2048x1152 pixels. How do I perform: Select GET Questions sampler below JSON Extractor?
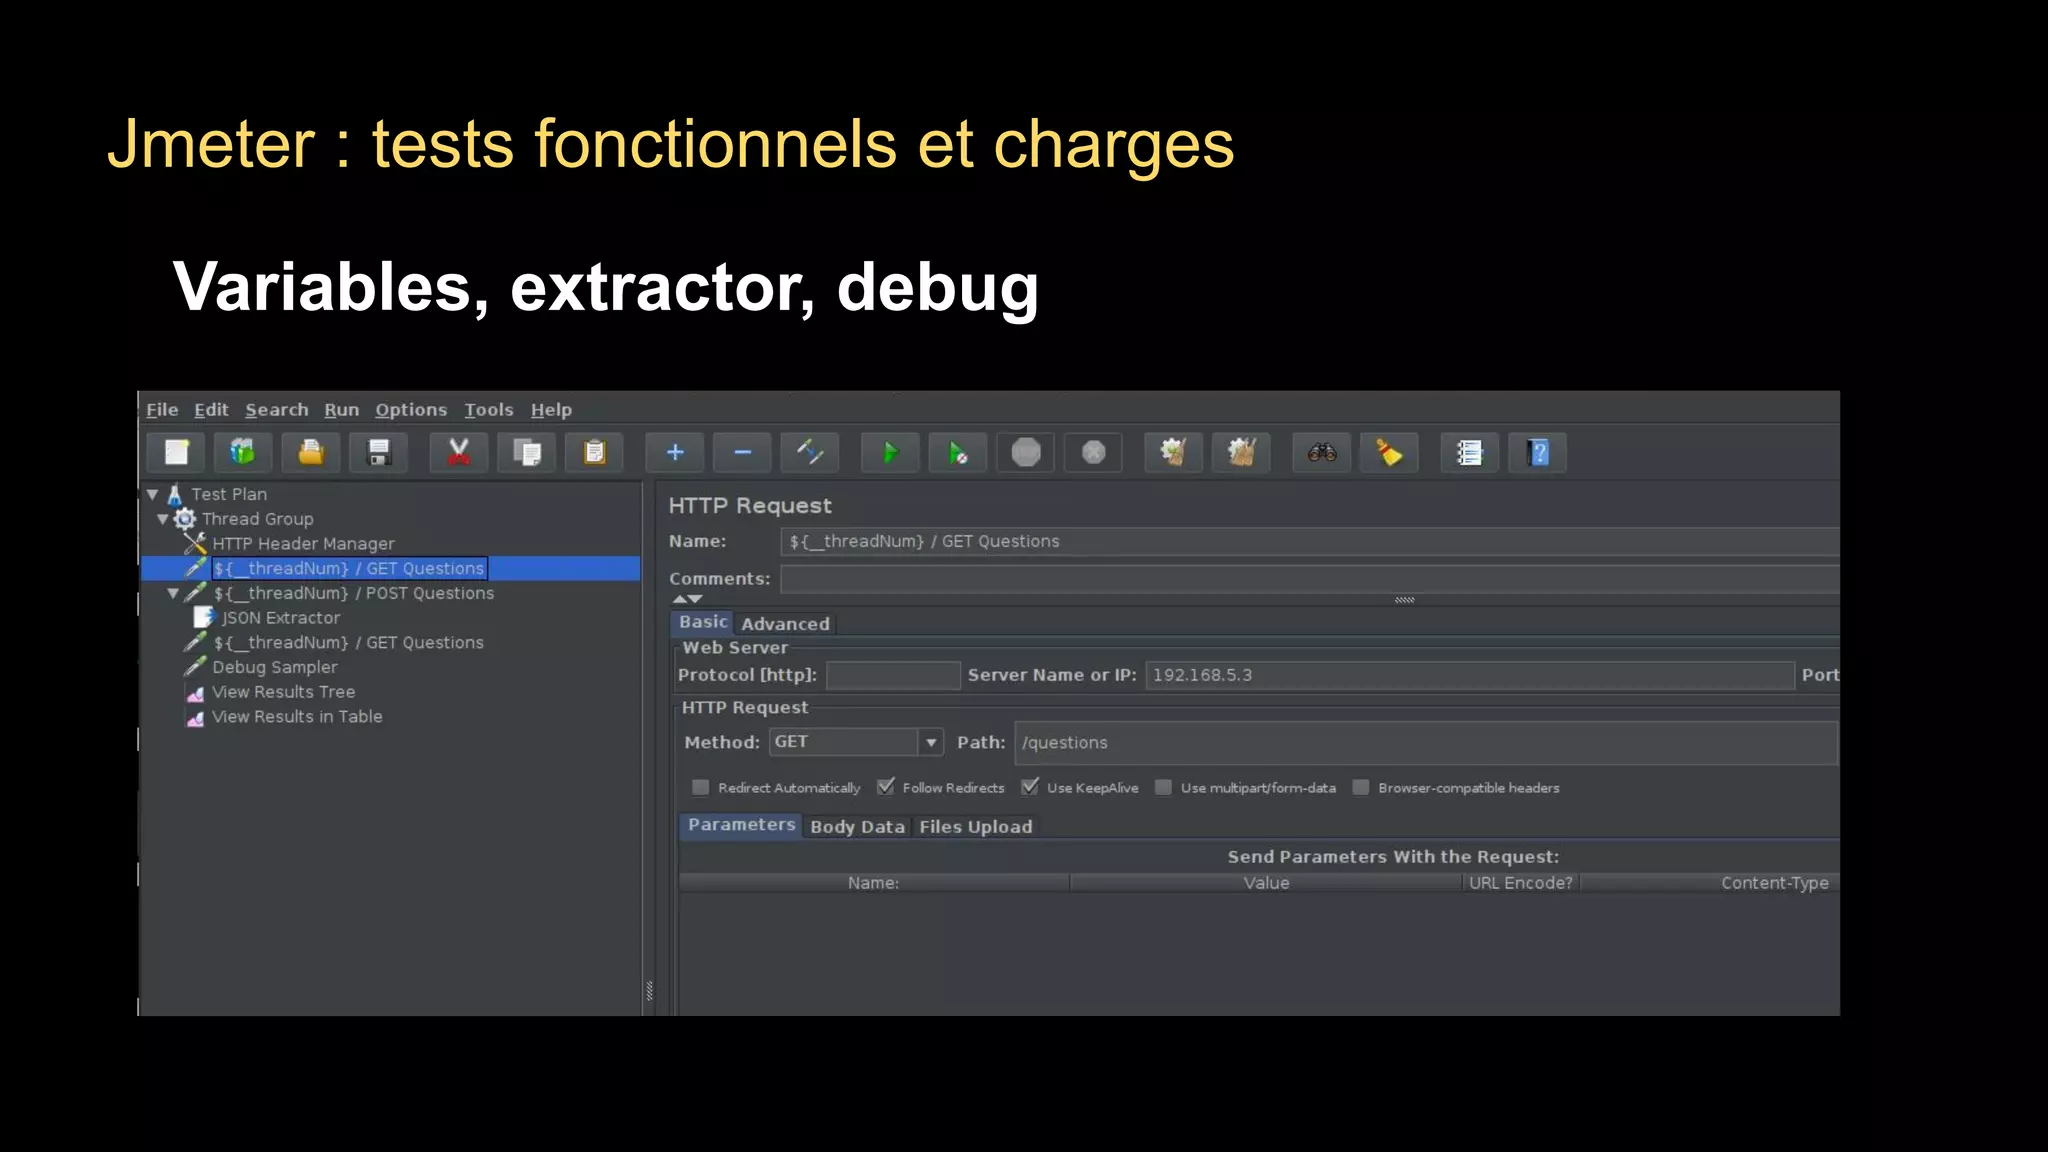tap(349, 643)
